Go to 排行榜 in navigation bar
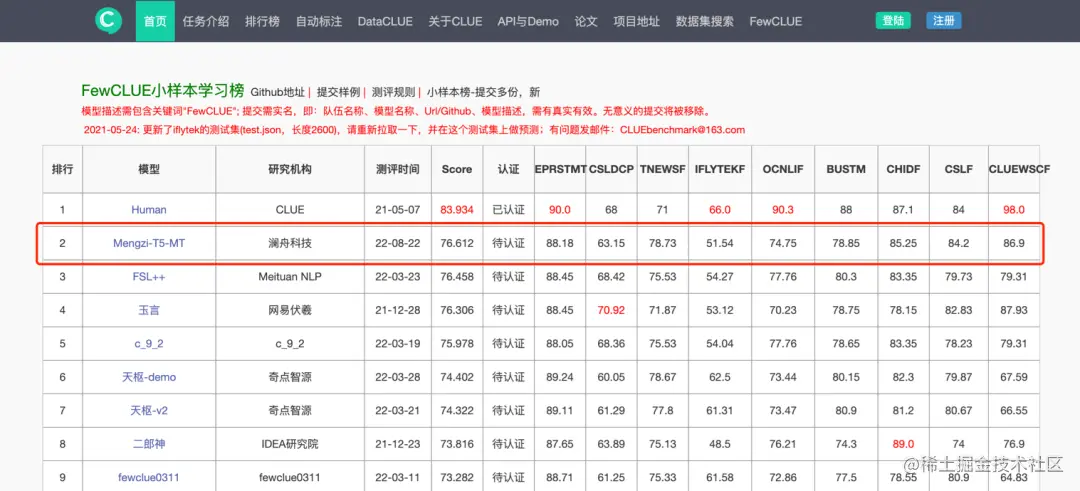The image size is (1080, 491). [262, 21]
